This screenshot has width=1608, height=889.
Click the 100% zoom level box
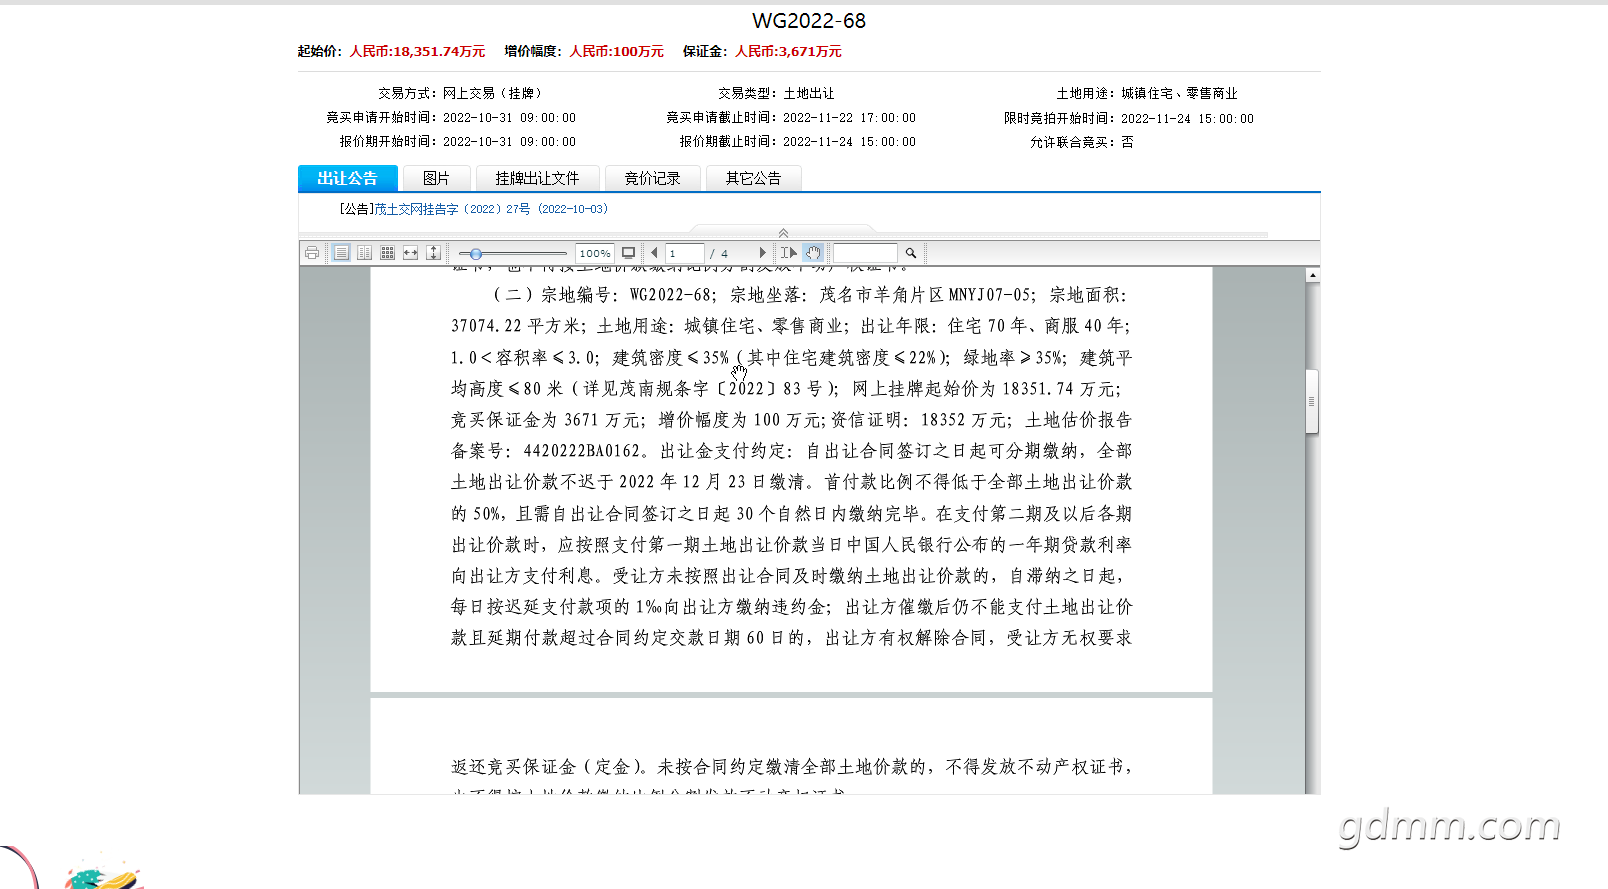(595, 253)
